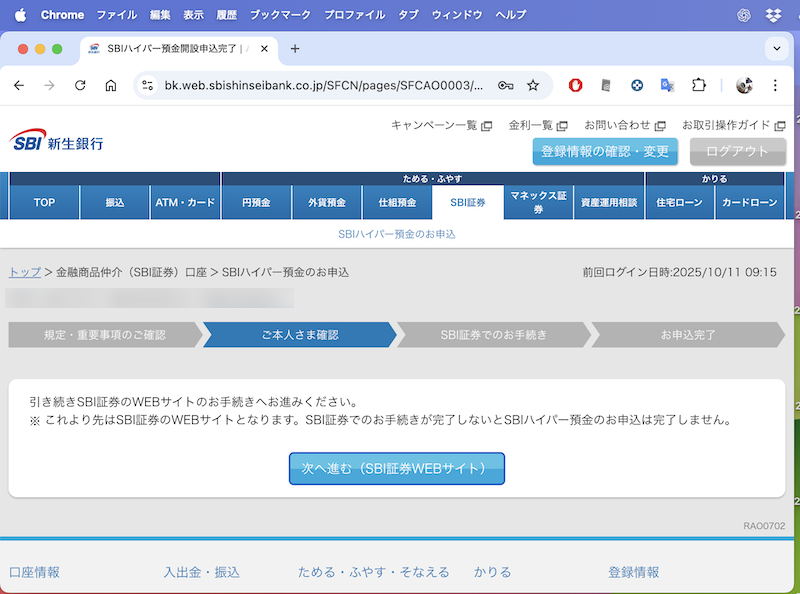
Task: Click 登録情報の確認・変更 button
Action: click(x=605, y=152)
